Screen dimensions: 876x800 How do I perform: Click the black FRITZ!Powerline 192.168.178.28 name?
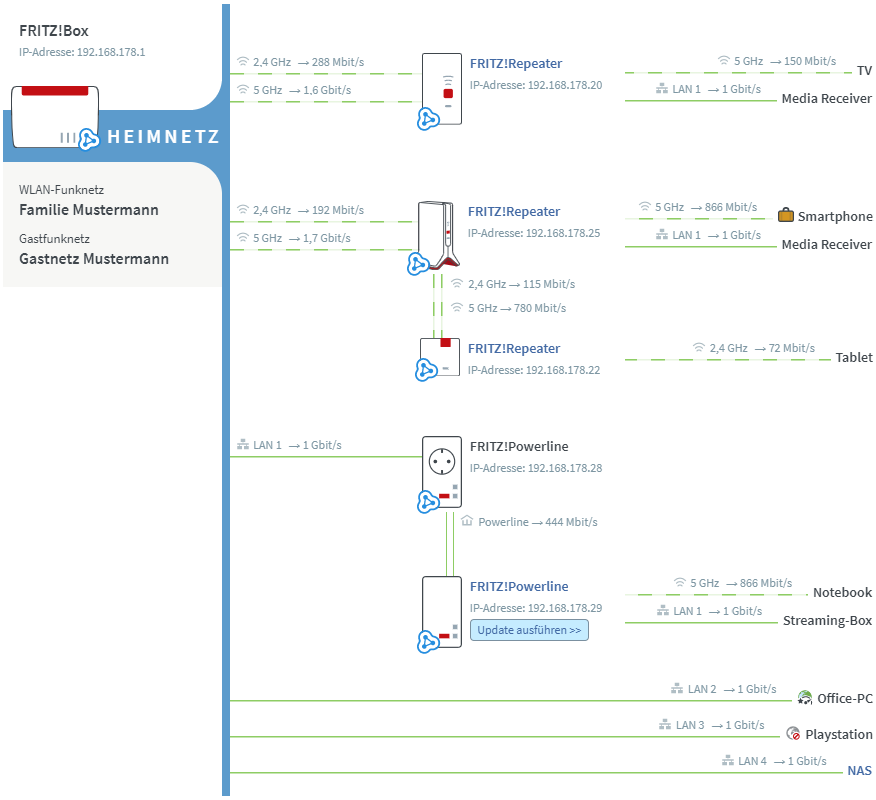click(x=519, y=446)
